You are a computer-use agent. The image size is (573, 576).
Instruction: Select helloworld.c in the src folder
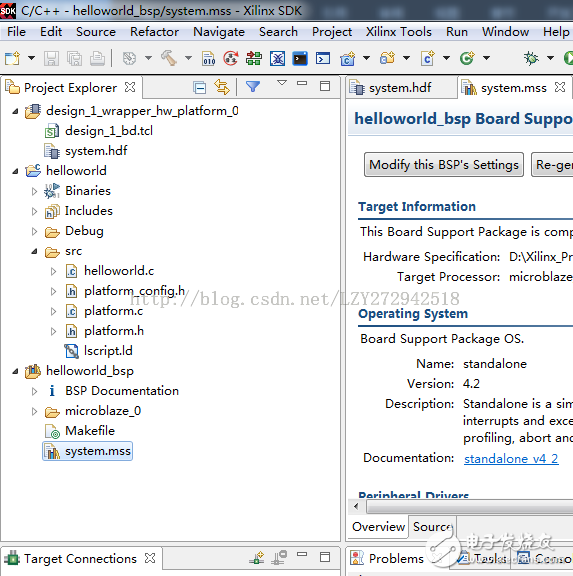pyautogui.click(x=119, y=271)
